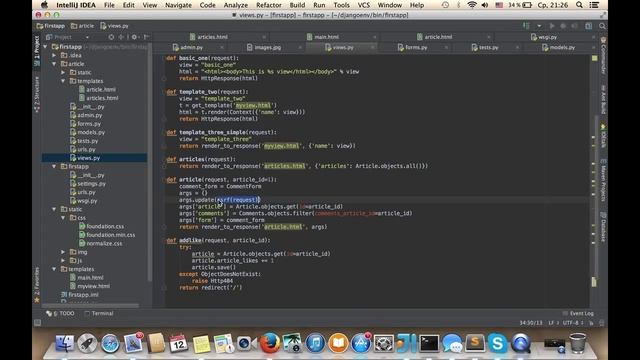Open the Analyze menu
Screen dimensions: 640x360
pos(236,5)
